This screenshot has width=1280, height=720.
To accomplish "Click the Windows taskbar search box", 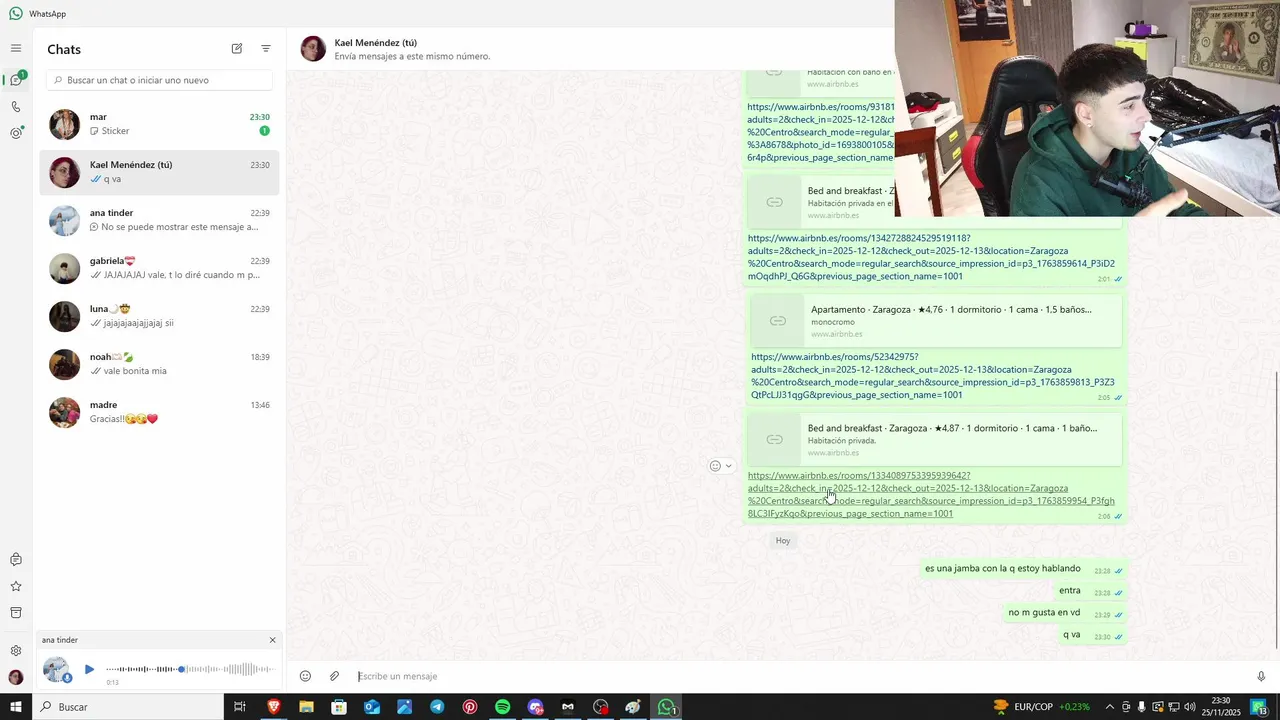I will tap(128, 707).
